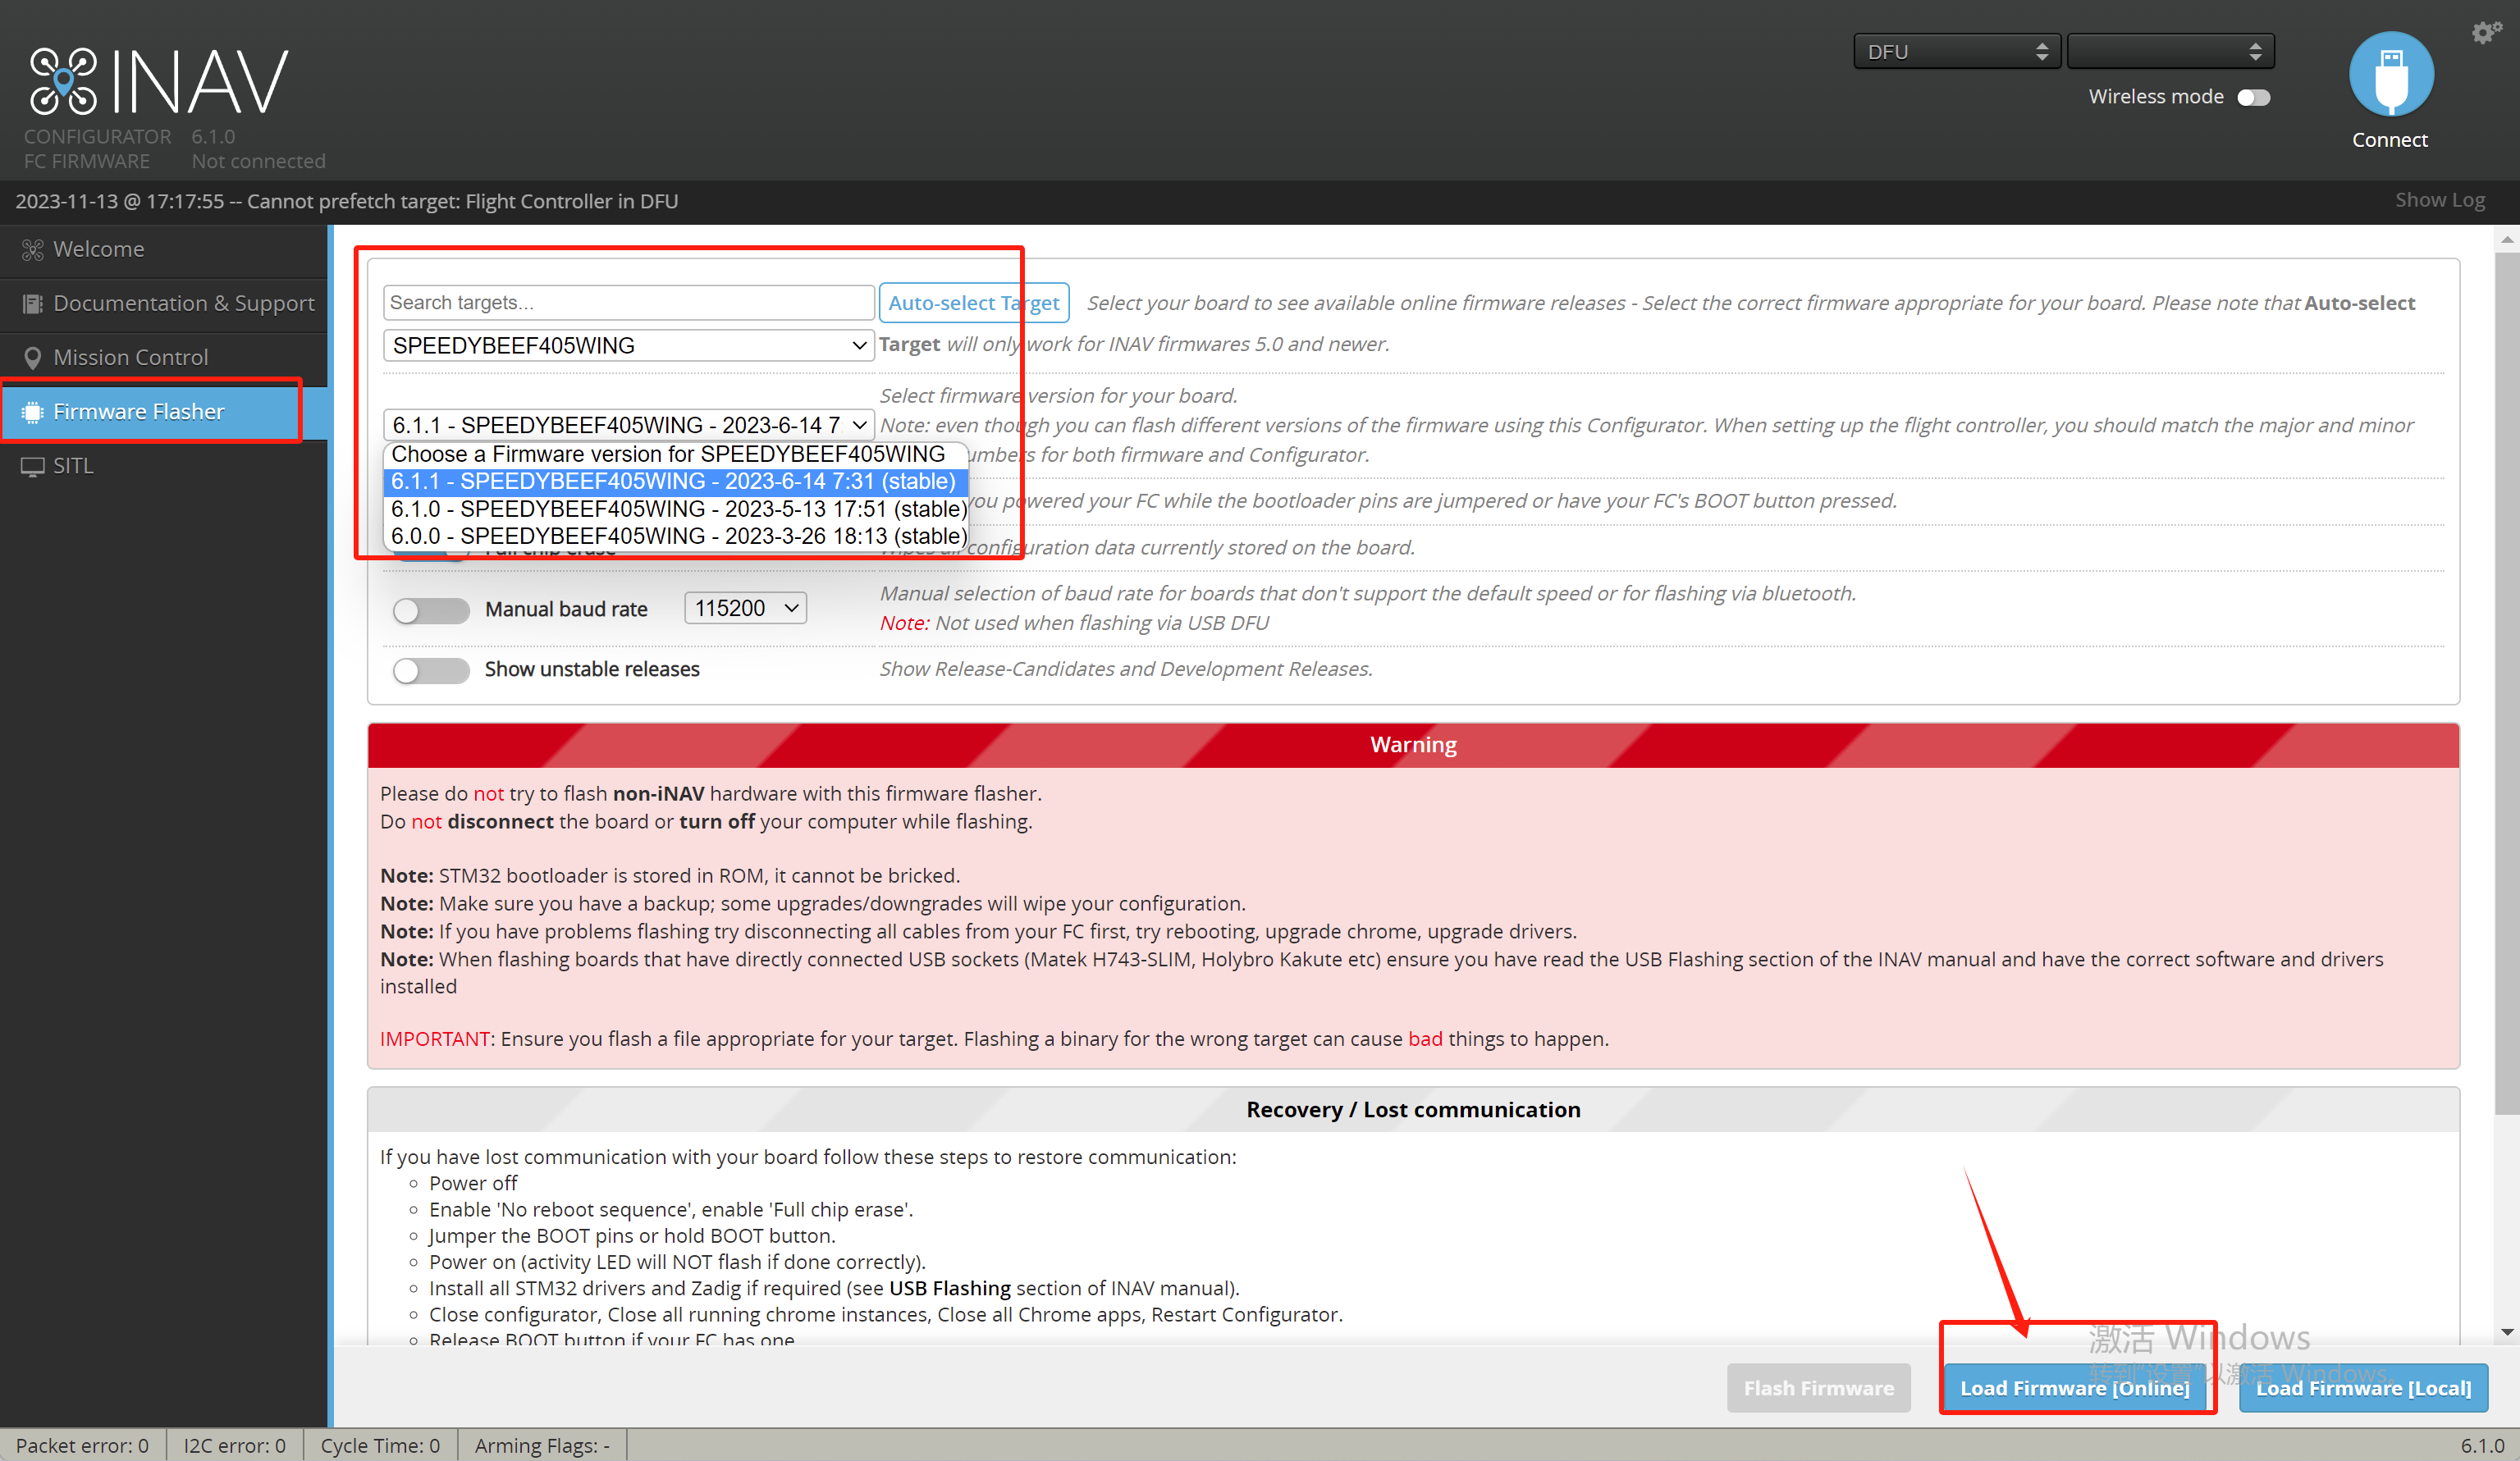The width and height of the screenshot is (2520, 1461).
Task: Open the Welcome tab
Action: tap(164, 249)
